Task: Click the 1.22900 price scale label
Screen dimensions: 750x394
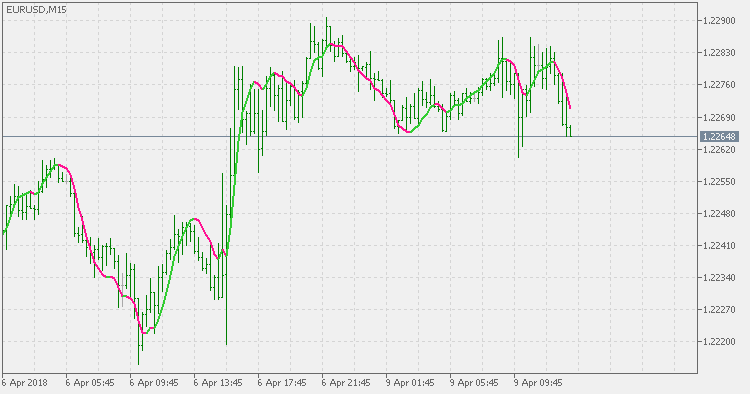Action: click(719, 21)
